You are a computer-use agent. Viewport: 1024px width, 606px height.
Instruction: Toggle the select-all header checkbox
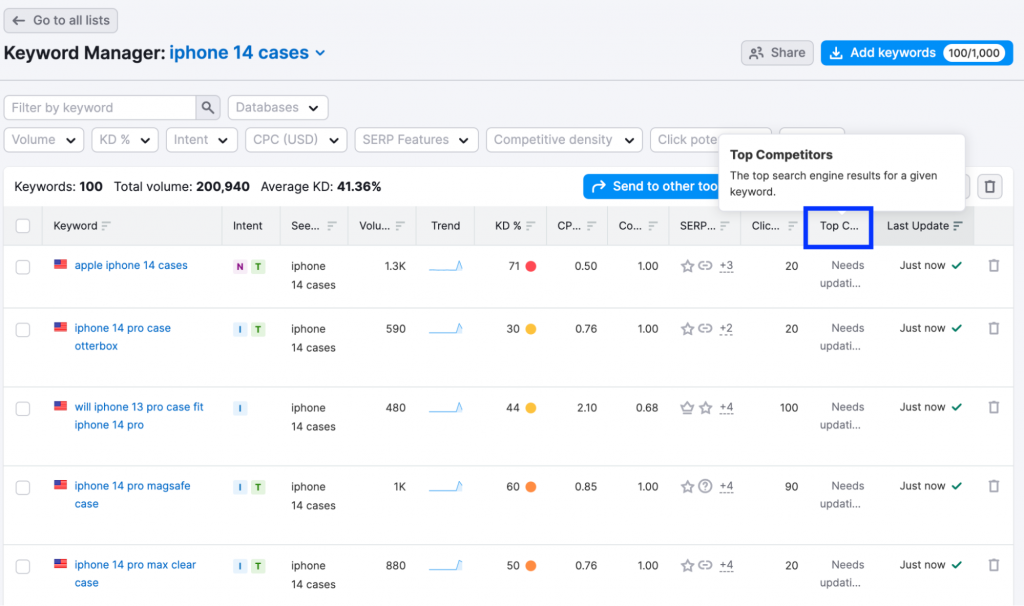tap(23, 226)
